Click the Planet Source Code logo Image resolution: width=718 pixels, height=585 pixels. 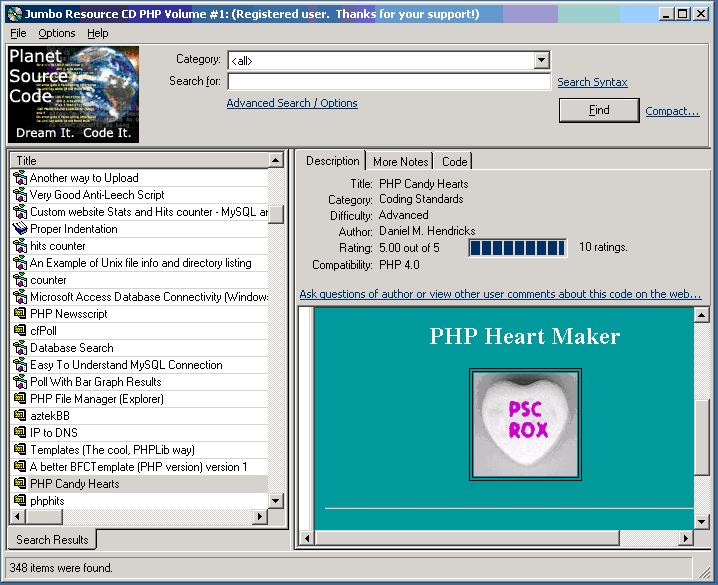(x=73, y=94)
